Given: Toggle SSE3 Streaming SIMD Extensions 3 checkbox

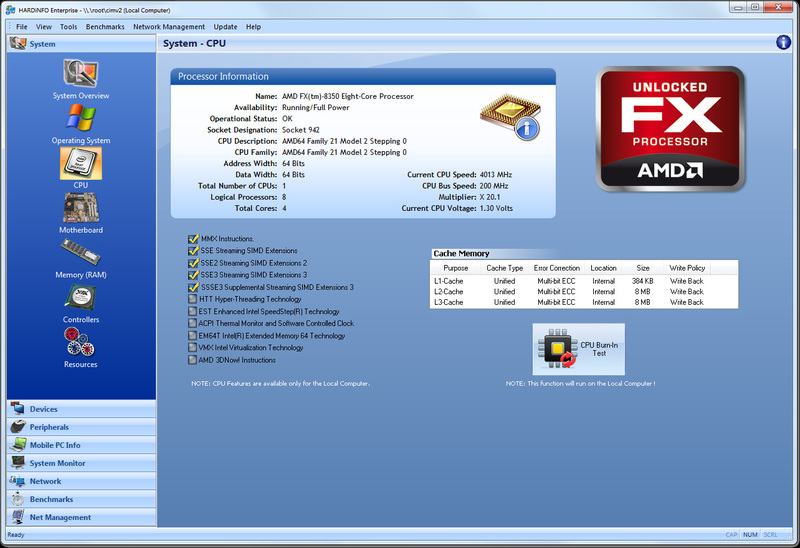Looking at the screenshot, I should pos(193,275).
